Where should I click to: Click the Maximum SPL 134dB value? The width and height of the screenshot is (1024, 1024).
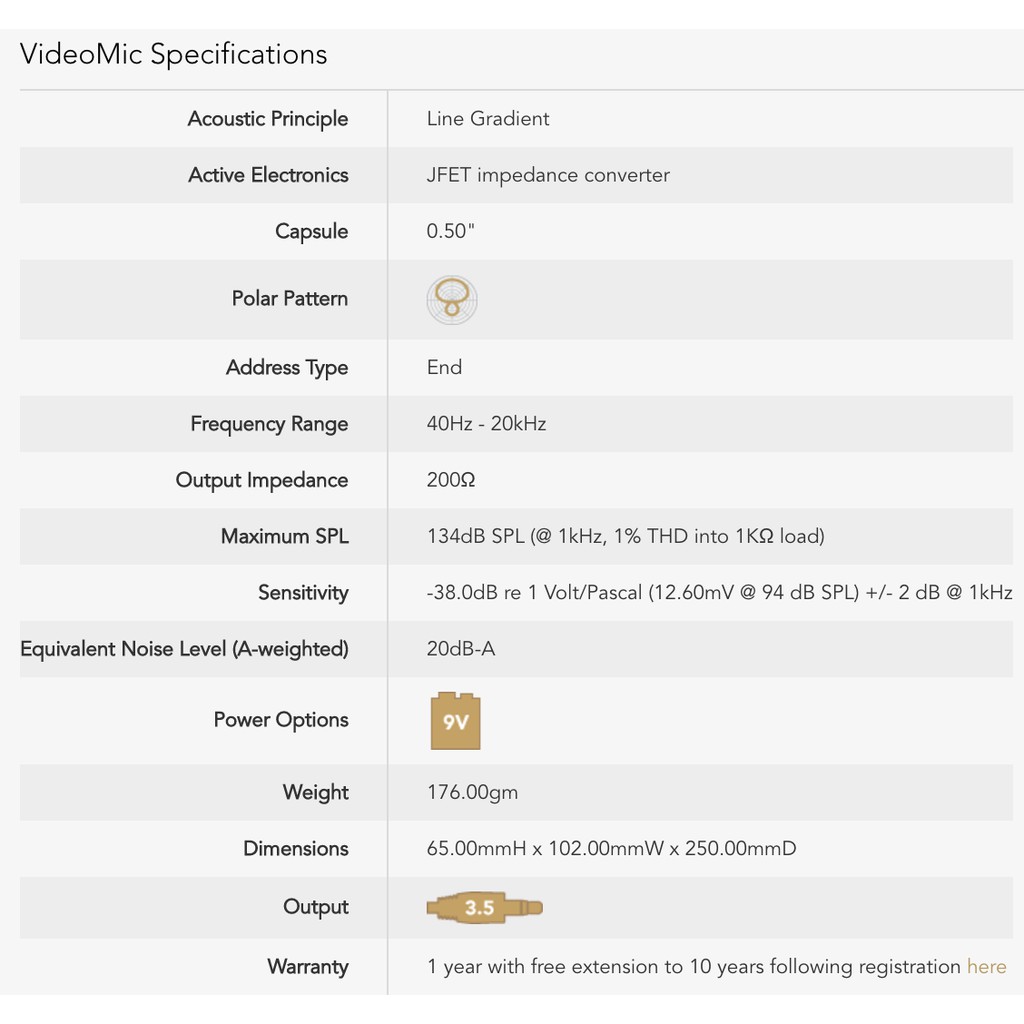[625, 536]
